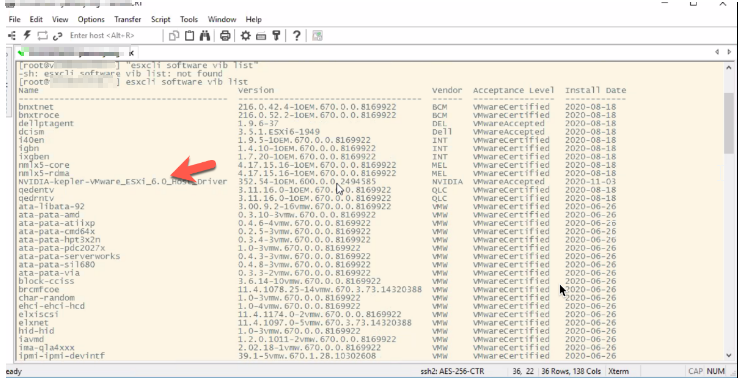This screenshot has width=740, height=378.
Task: Click the CAP indicator in status bar
Action: 695,371
